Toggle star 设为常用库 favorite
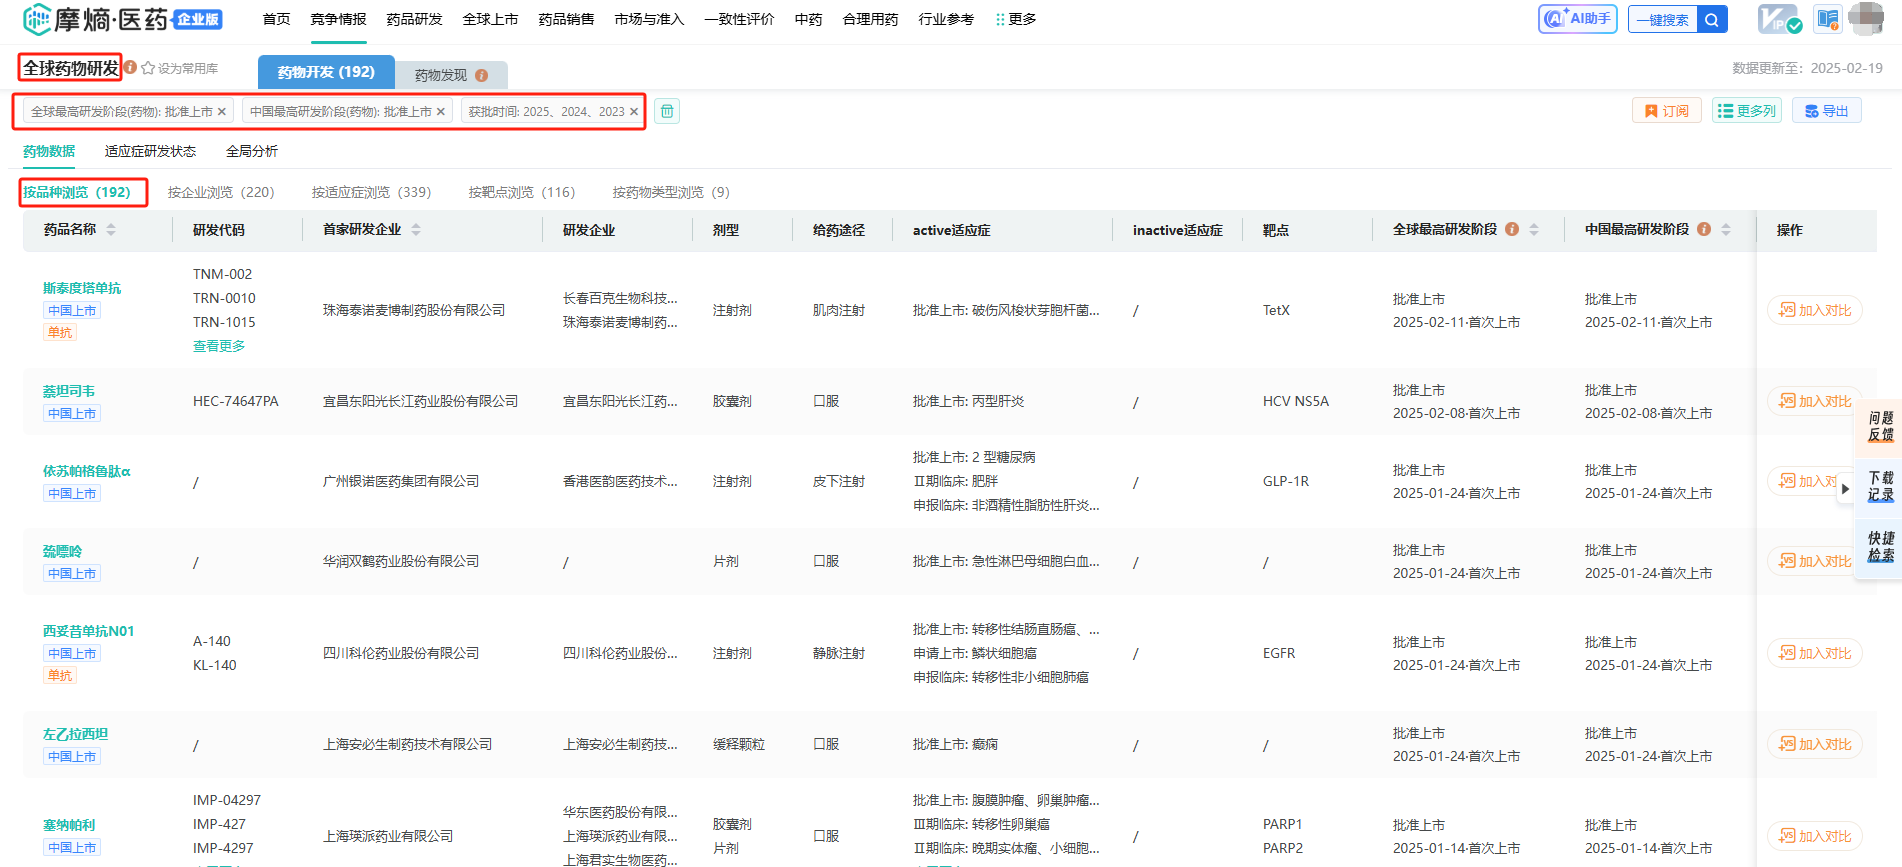The height and width of the screenshot is (867, 1902). (x=148, y=68)
